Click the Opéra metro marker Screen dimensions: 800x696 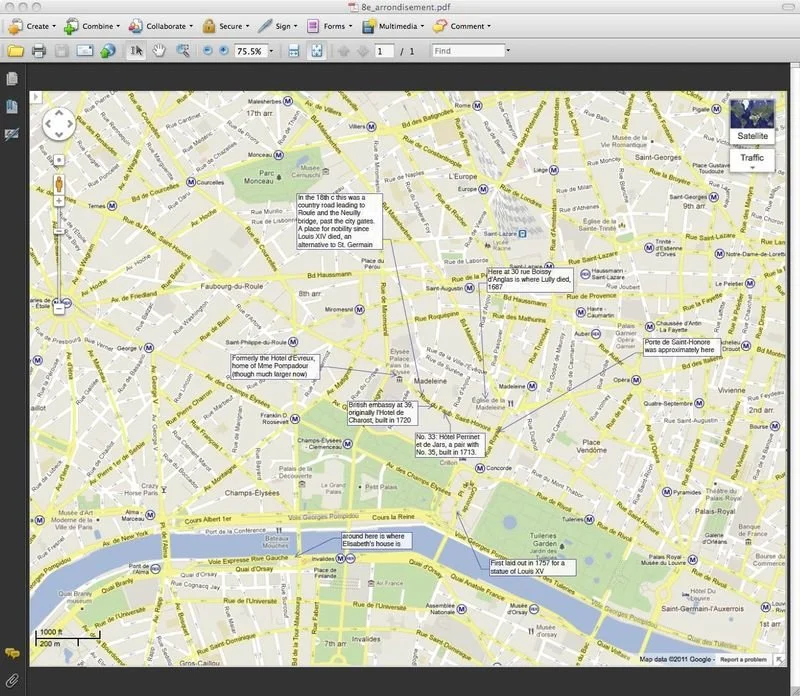coord(636,380)
